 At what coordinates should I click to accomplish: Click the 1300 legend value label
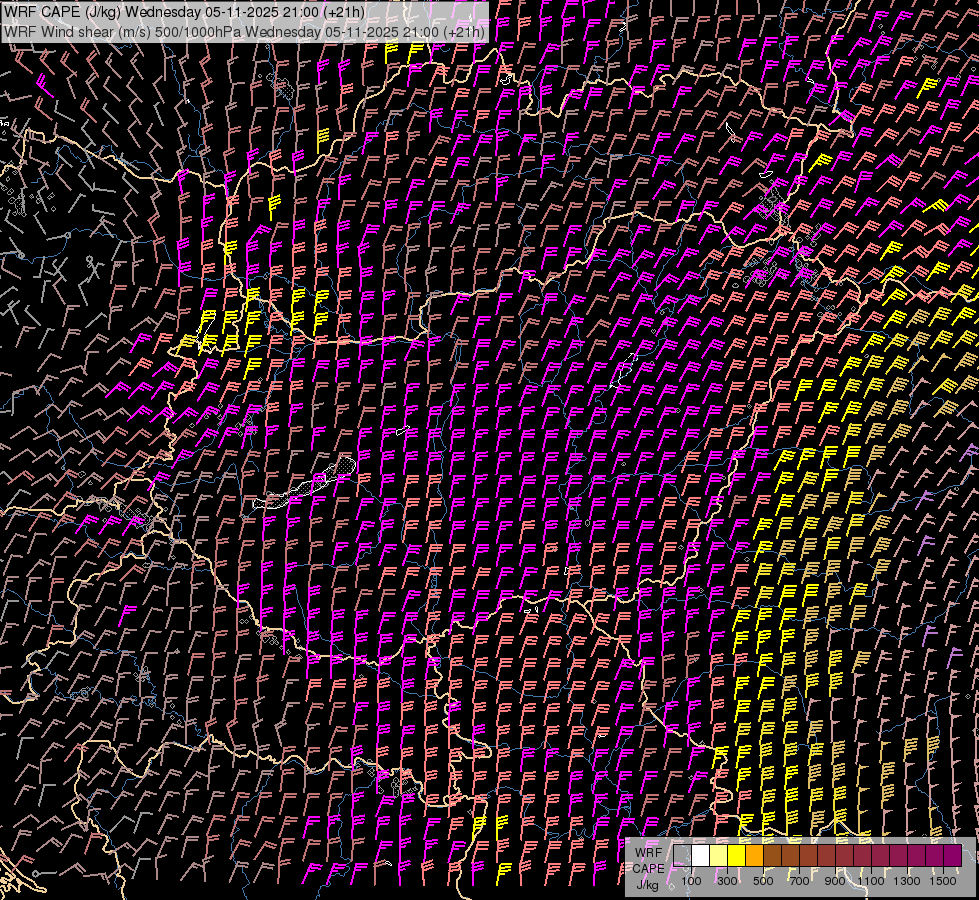907,882
